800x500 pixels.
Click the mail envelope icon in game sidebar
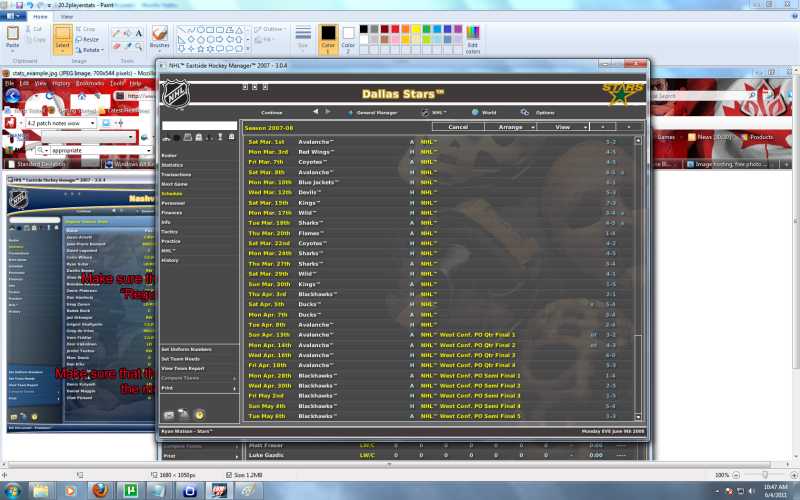(169, 415)
